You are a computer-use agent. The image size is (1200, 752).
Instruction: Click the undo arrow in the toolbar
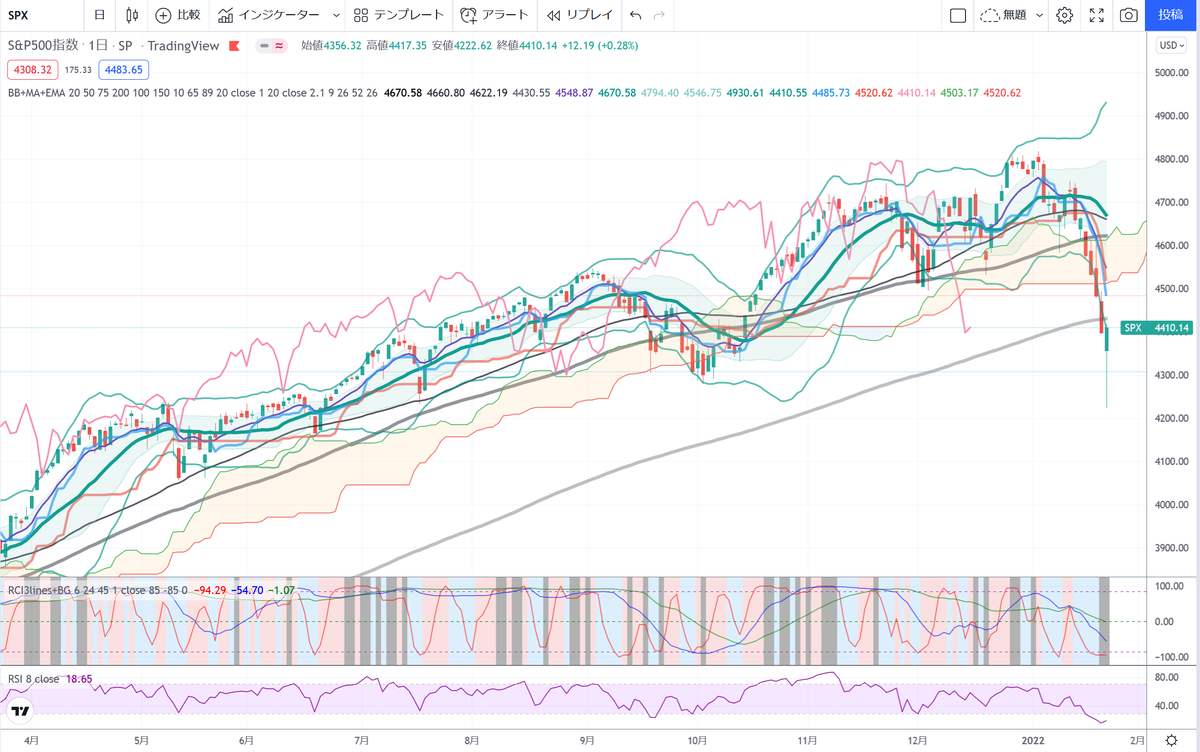click(x=636, y=15)
